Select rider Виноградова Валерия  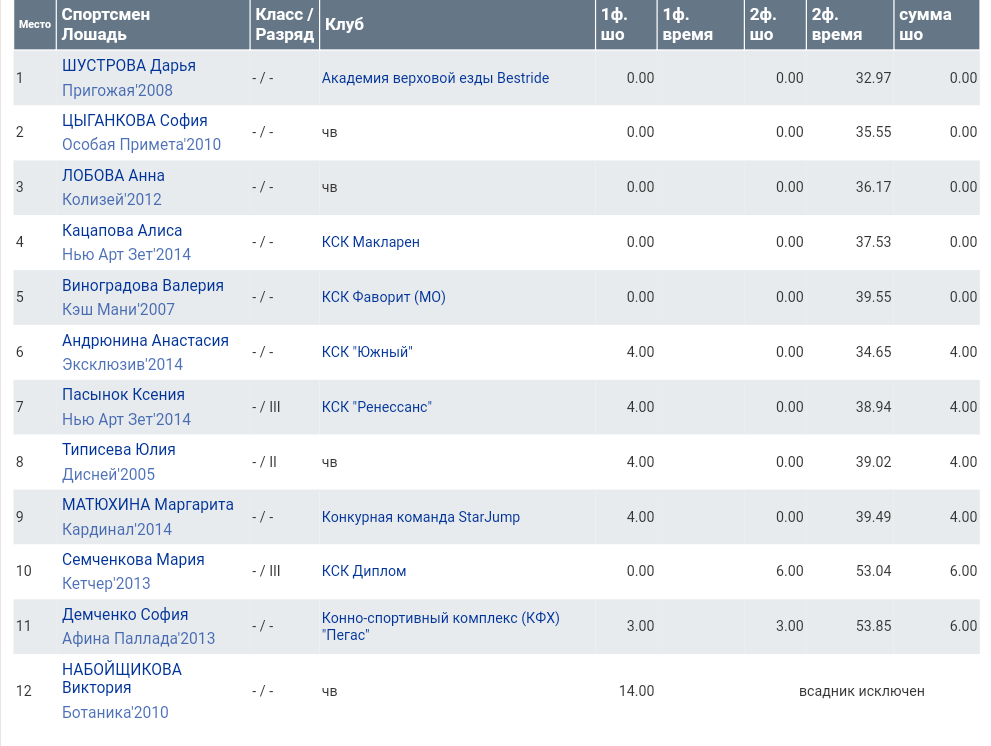[x=142, y=286]
